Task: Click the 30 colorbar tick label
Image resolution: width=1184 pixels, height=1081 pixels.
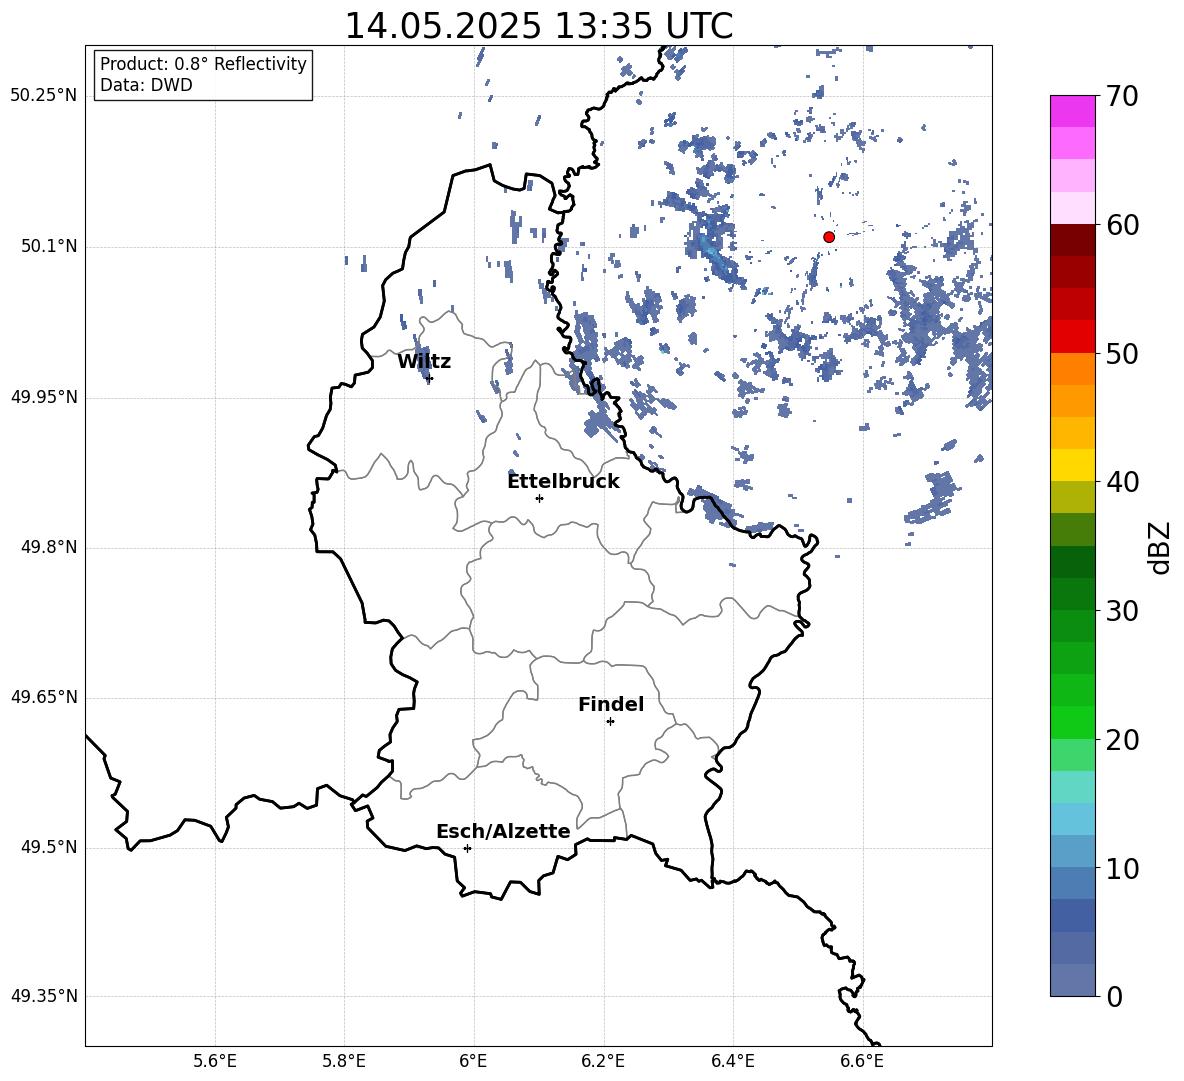Action: (1122, 610)
